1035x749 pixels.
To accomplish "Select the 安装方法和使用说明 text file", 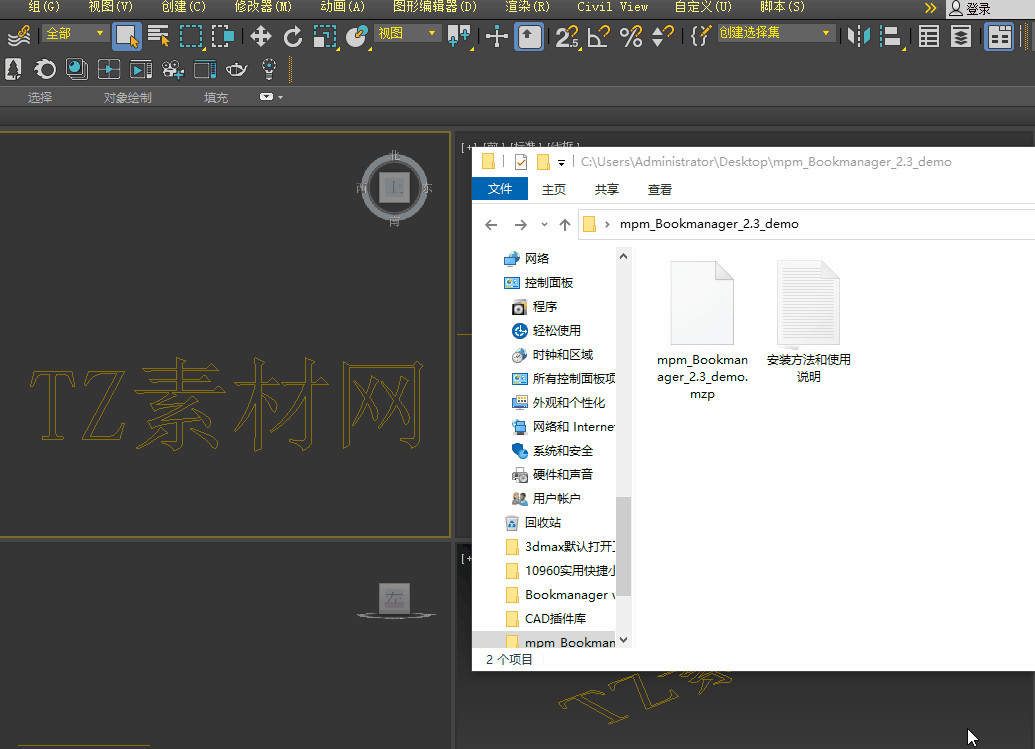I will pos(809,322).
